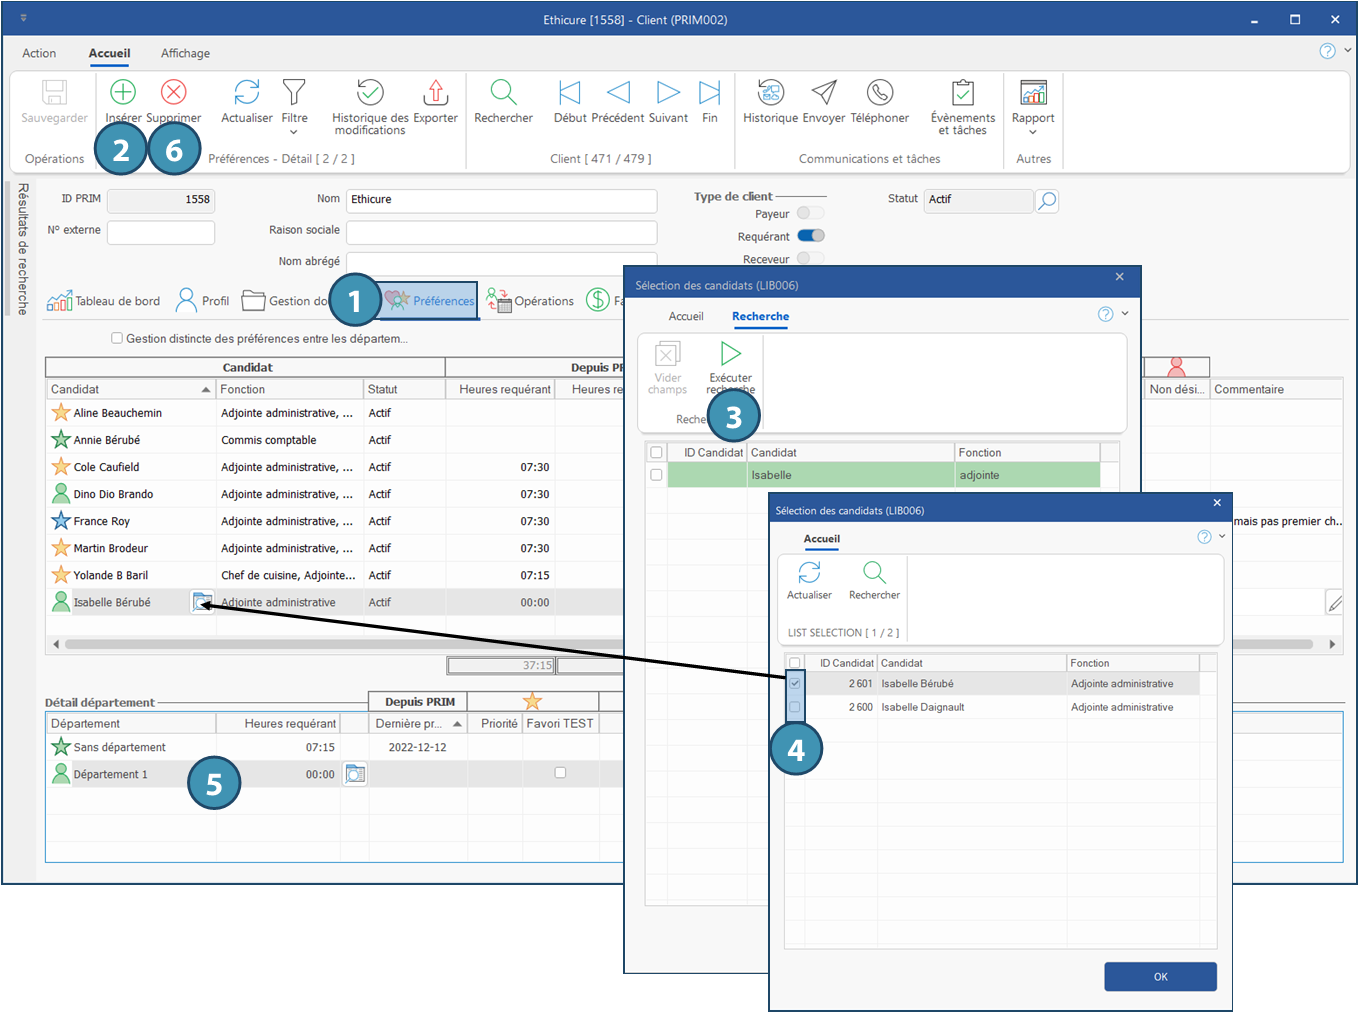Toggle the Requérant switch
The width and height of the screenshot is (1359, 1012).
click(811, 236)
